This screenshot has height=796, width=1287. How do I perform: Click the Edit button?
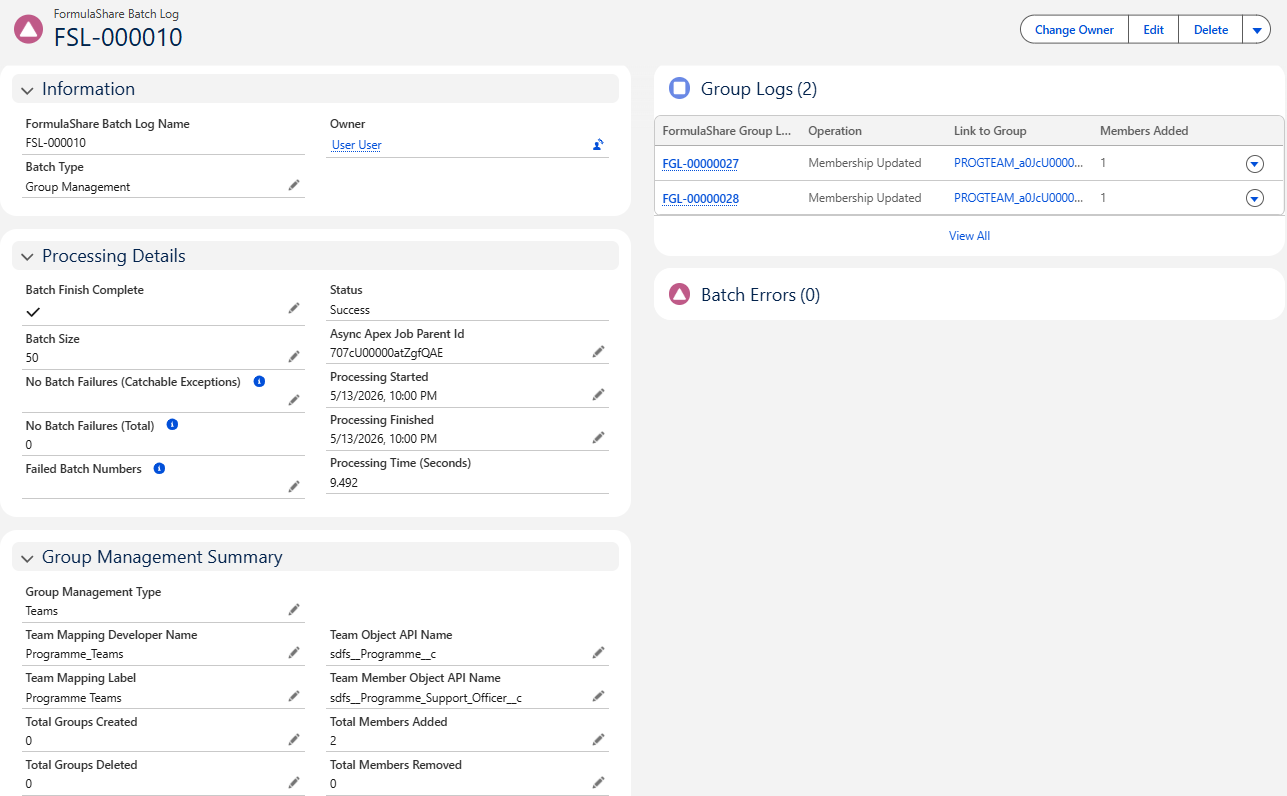point(1153,30)
